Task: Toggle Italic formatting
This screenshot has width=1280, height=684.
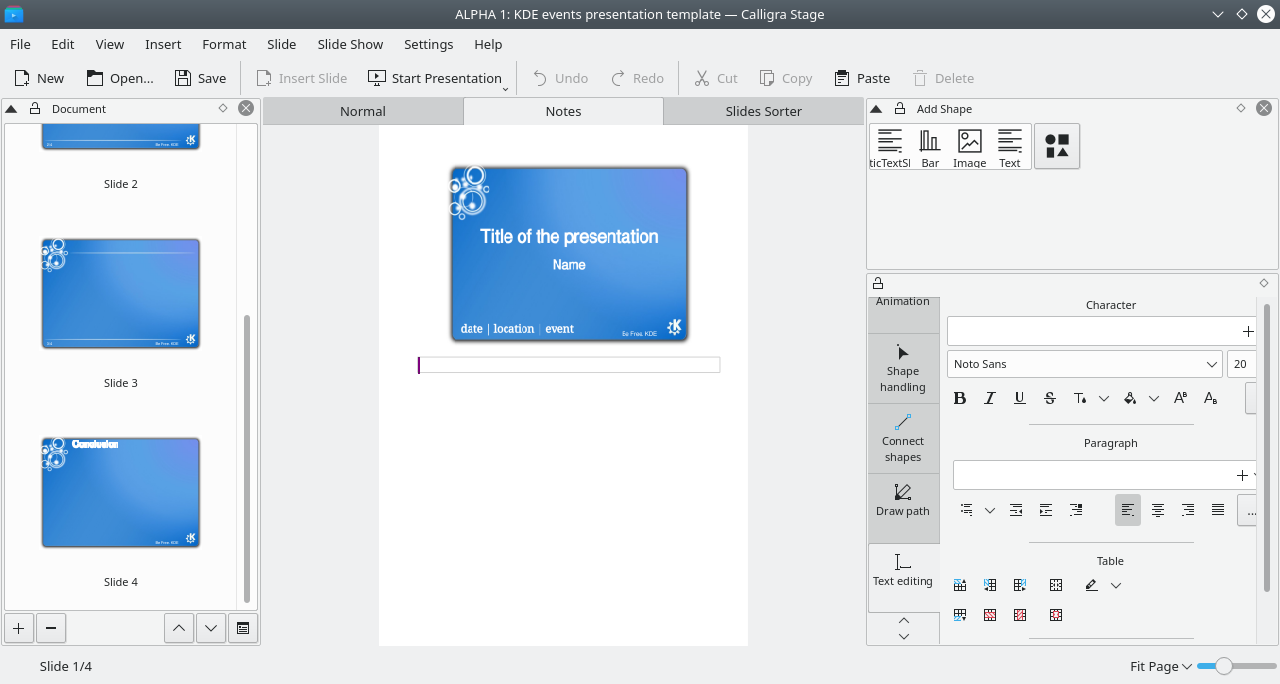Action: coord(990,398)
